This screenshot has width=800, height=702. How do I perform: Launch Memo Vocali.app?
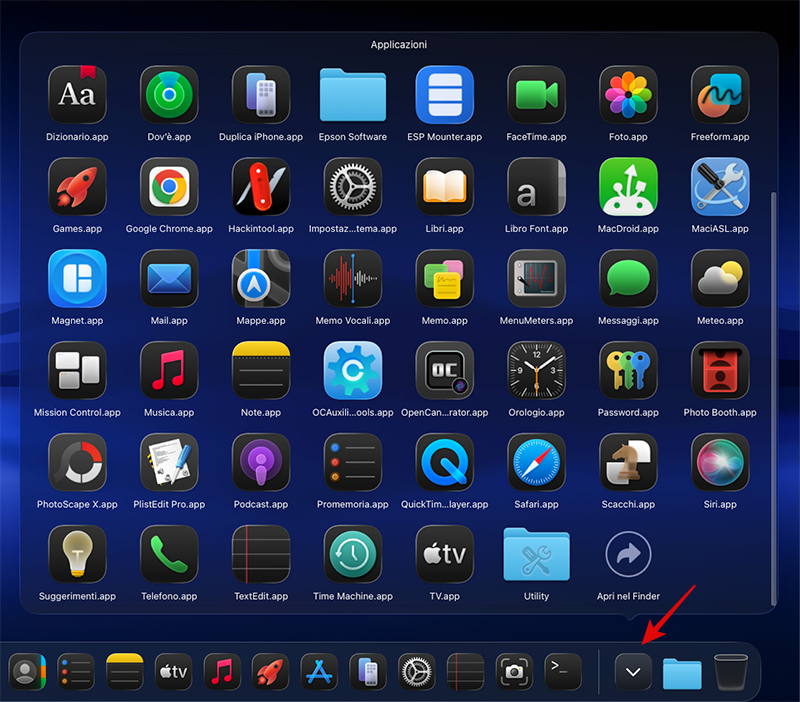(353, 279)
